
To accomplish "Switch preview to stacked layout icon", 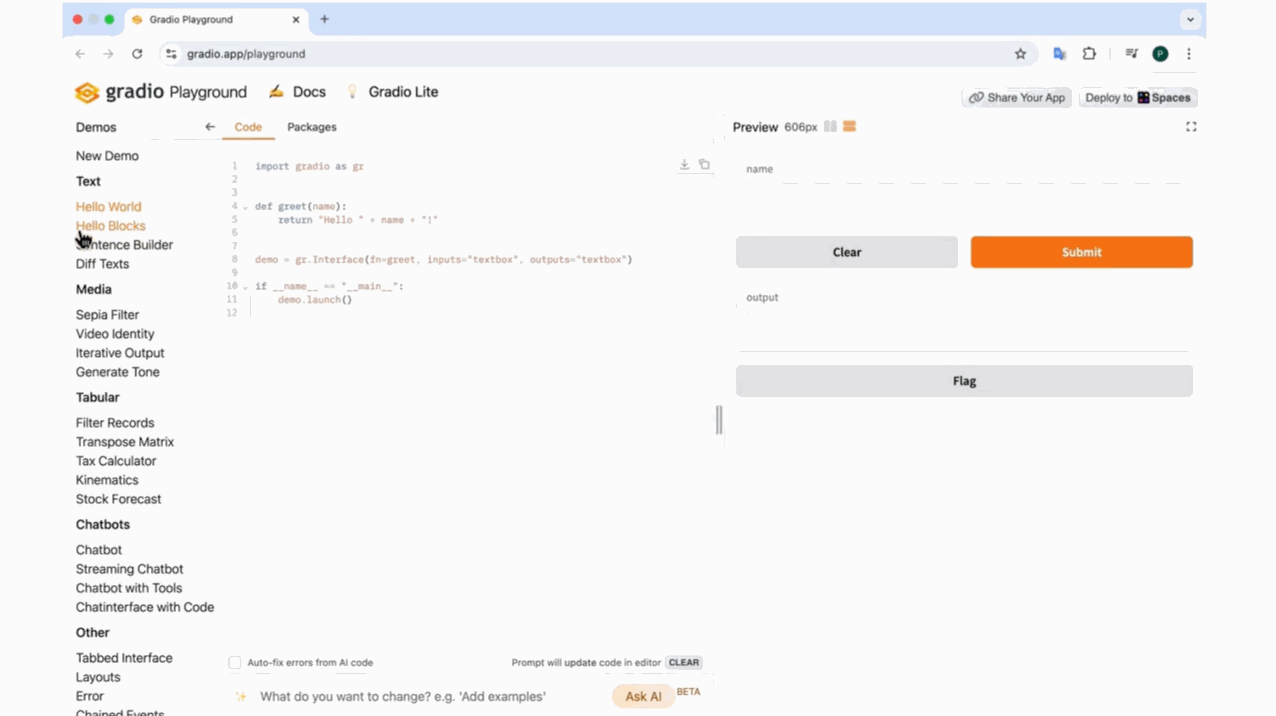I will click(849, 127).
